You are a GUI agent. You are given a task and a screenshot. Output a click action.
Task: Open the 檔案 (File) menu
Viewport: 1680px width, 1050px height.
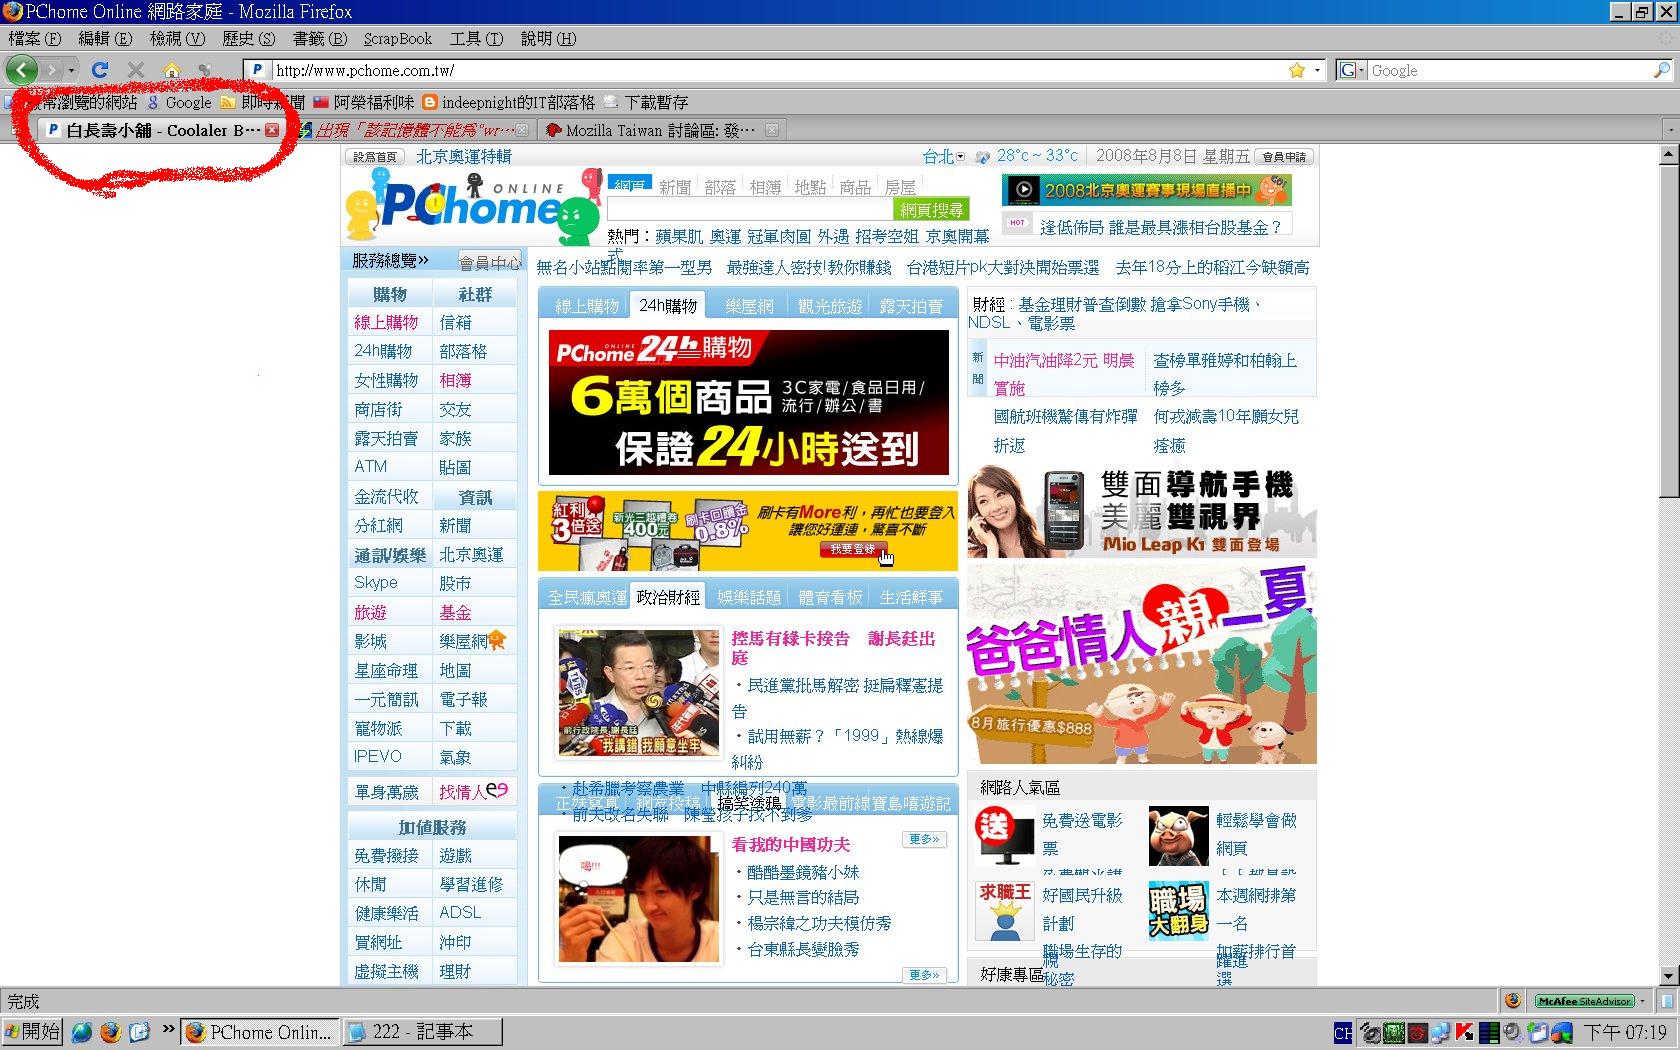pyautogui.click(x=35, y=39)
